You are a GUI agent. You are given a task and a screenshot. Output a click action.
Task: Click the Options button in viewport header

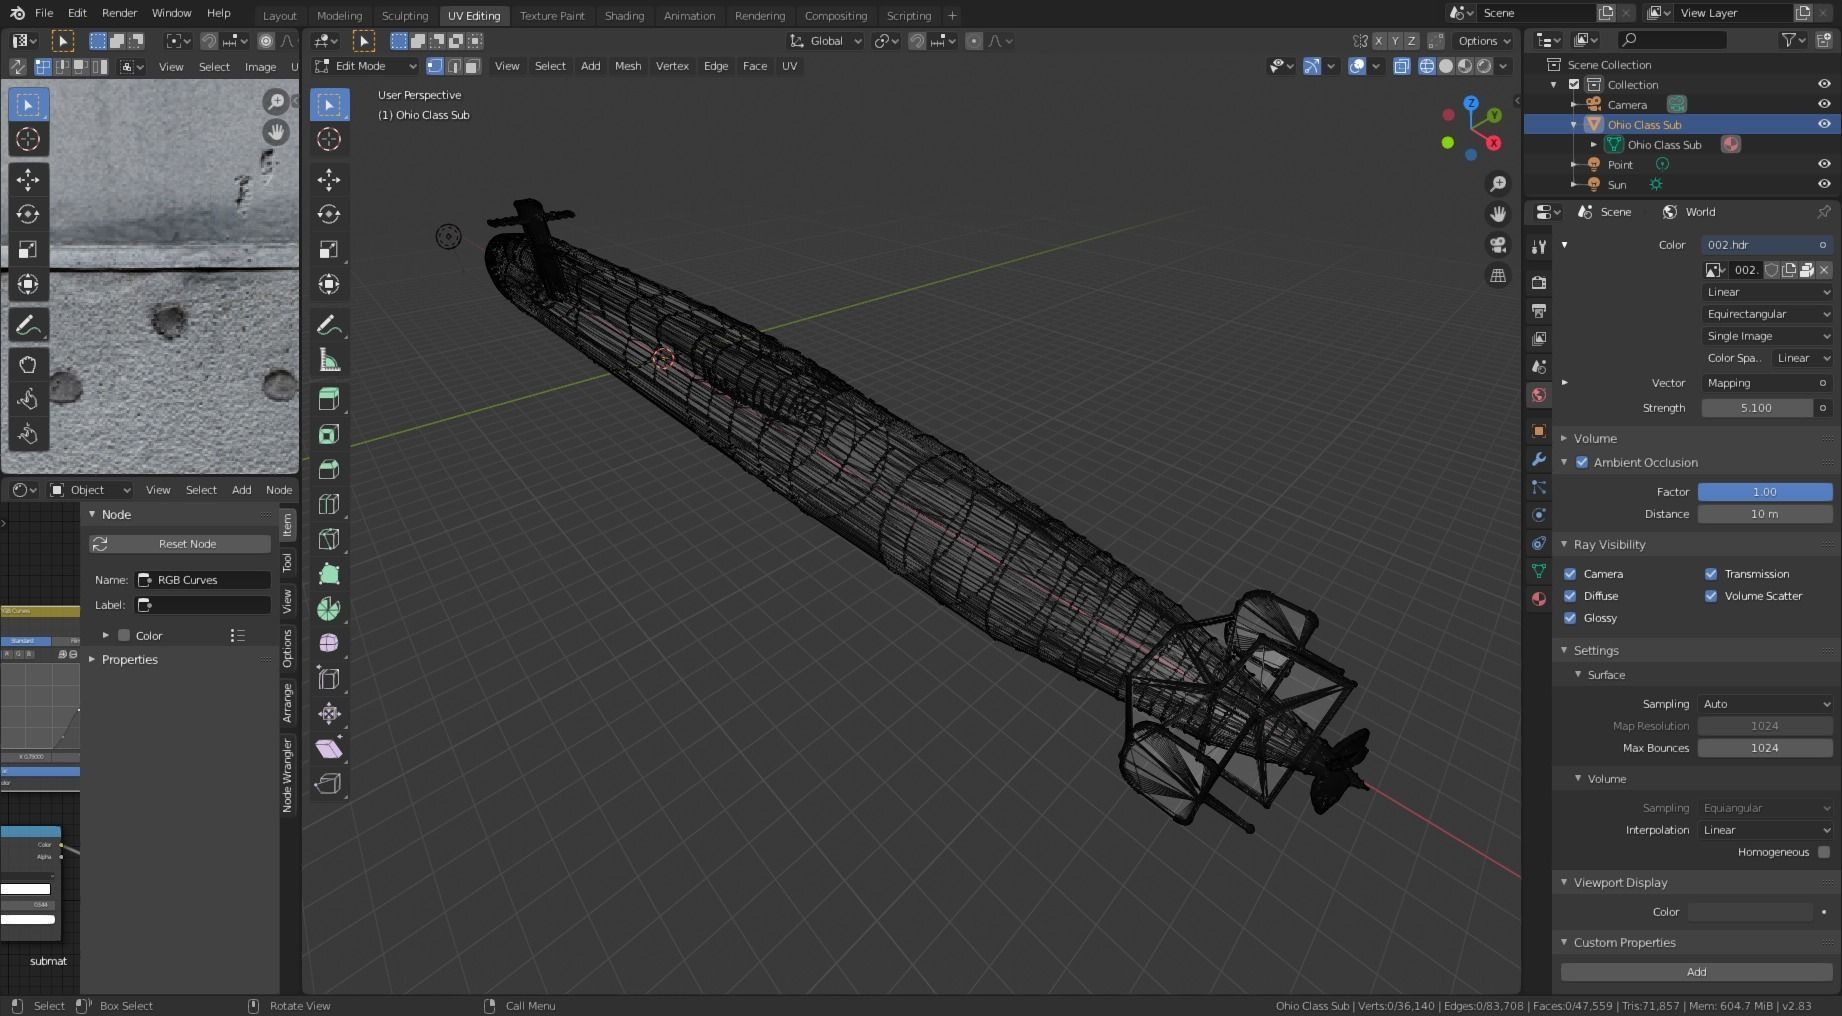click(1485, 41)
